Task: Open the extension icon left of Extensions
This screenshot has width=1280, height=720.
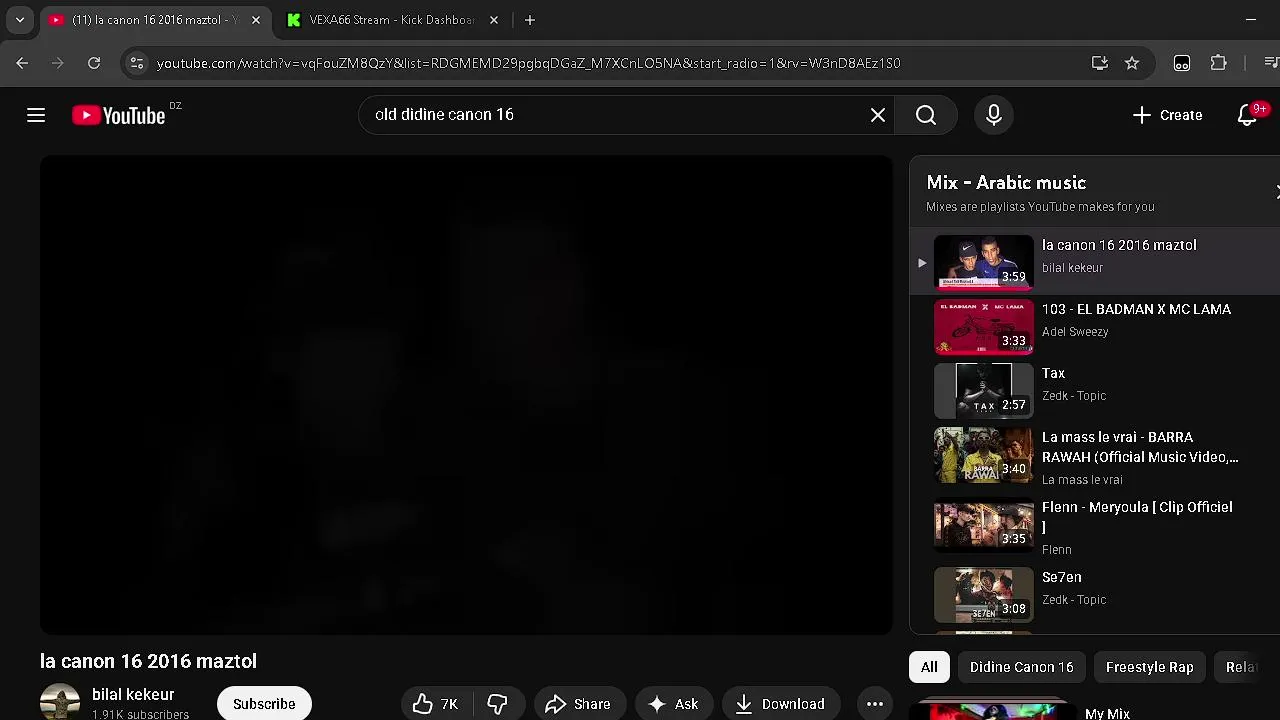Action: pos(1182,63)
